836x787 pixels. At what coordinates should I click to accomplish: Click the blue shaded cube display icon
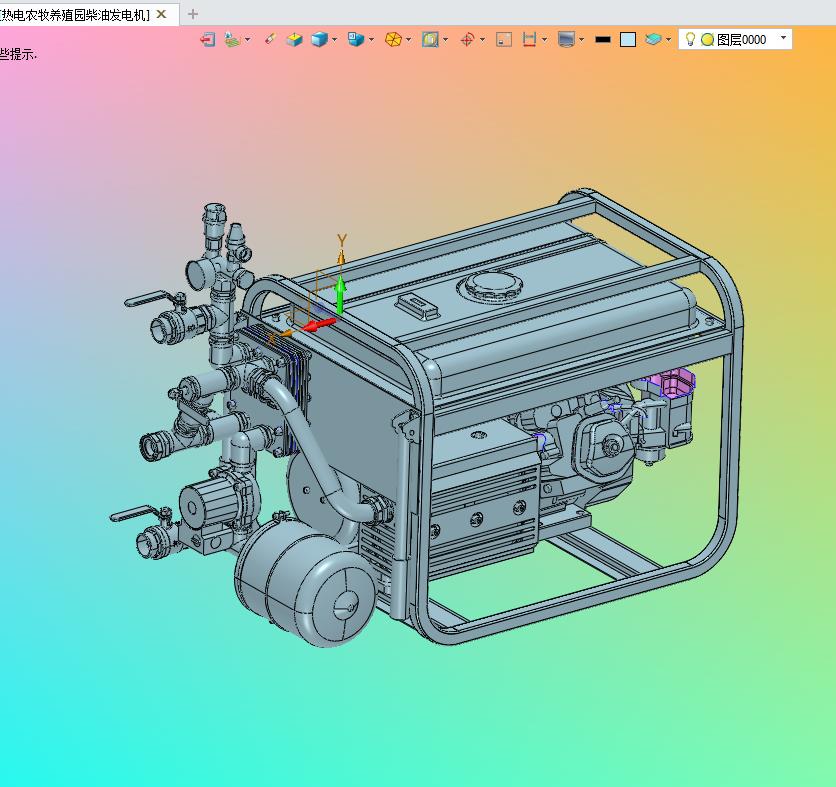click(x=319, y=39)
